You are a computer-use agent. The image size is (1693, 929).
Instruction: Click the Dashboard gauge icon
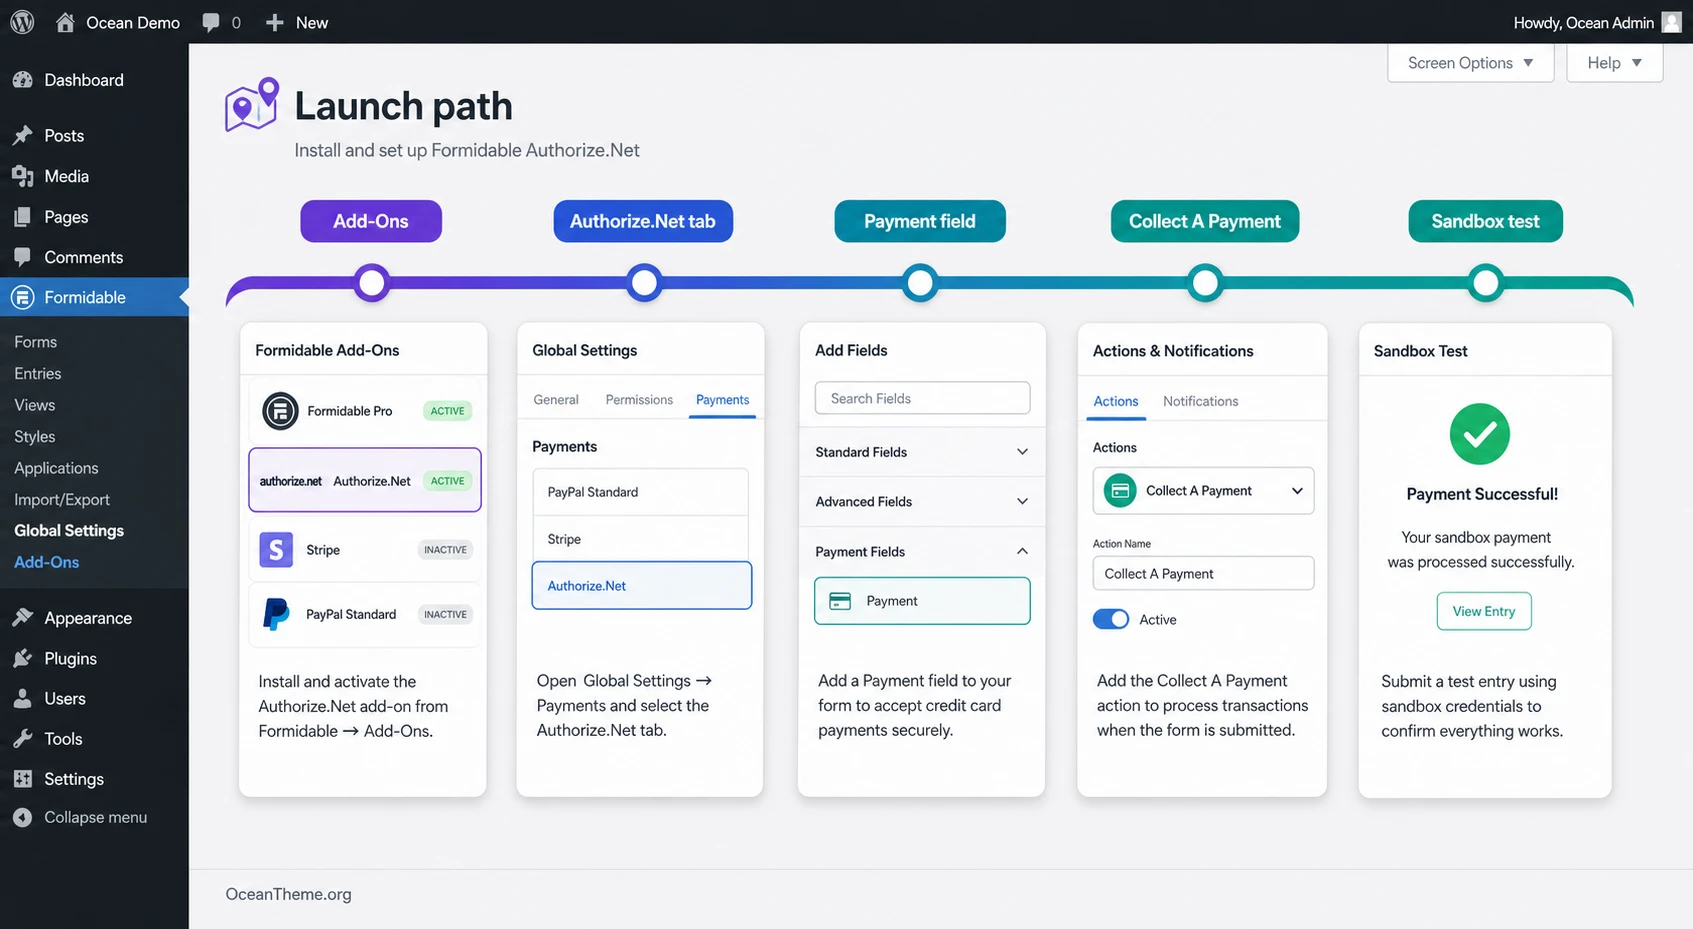tap(22, 80)
